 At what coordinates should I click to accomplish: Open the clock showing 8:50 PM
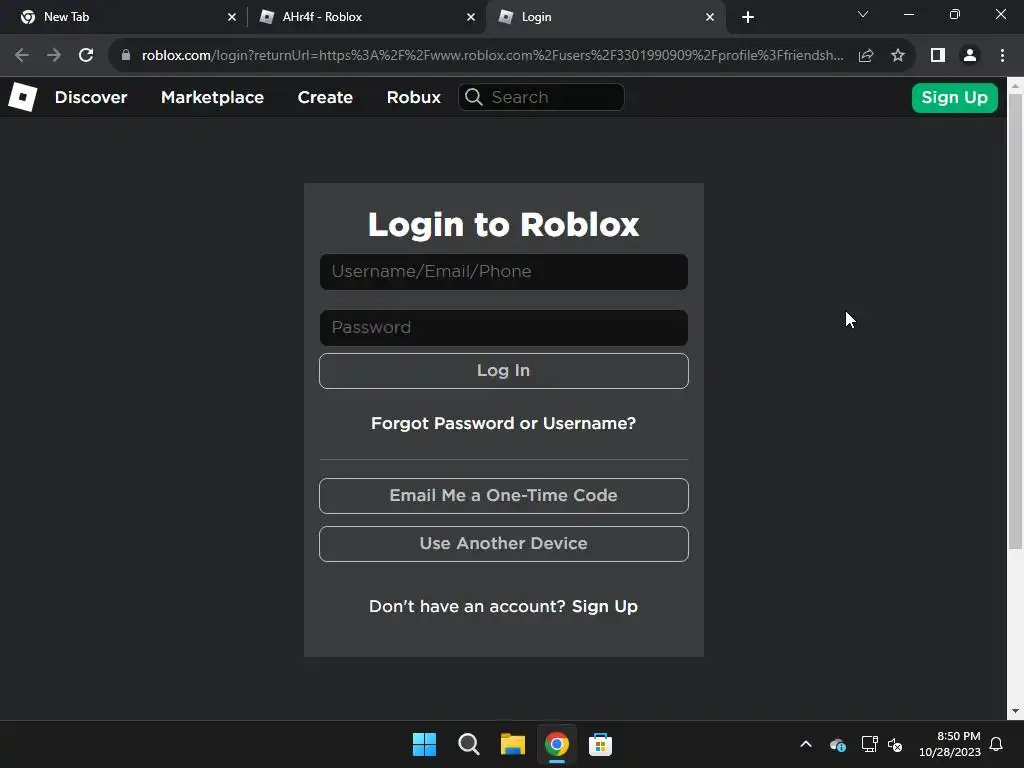pos(950,744)
